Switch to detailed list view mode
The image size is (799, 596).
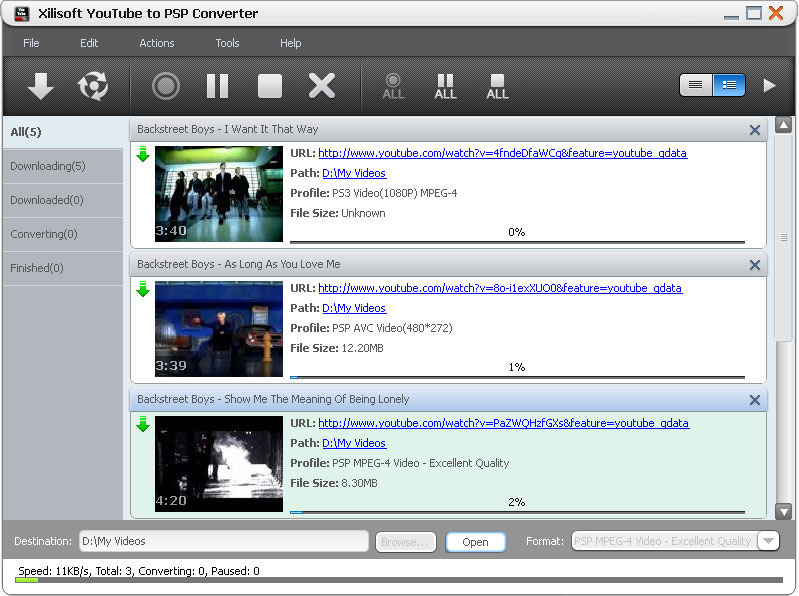(728, 85)
